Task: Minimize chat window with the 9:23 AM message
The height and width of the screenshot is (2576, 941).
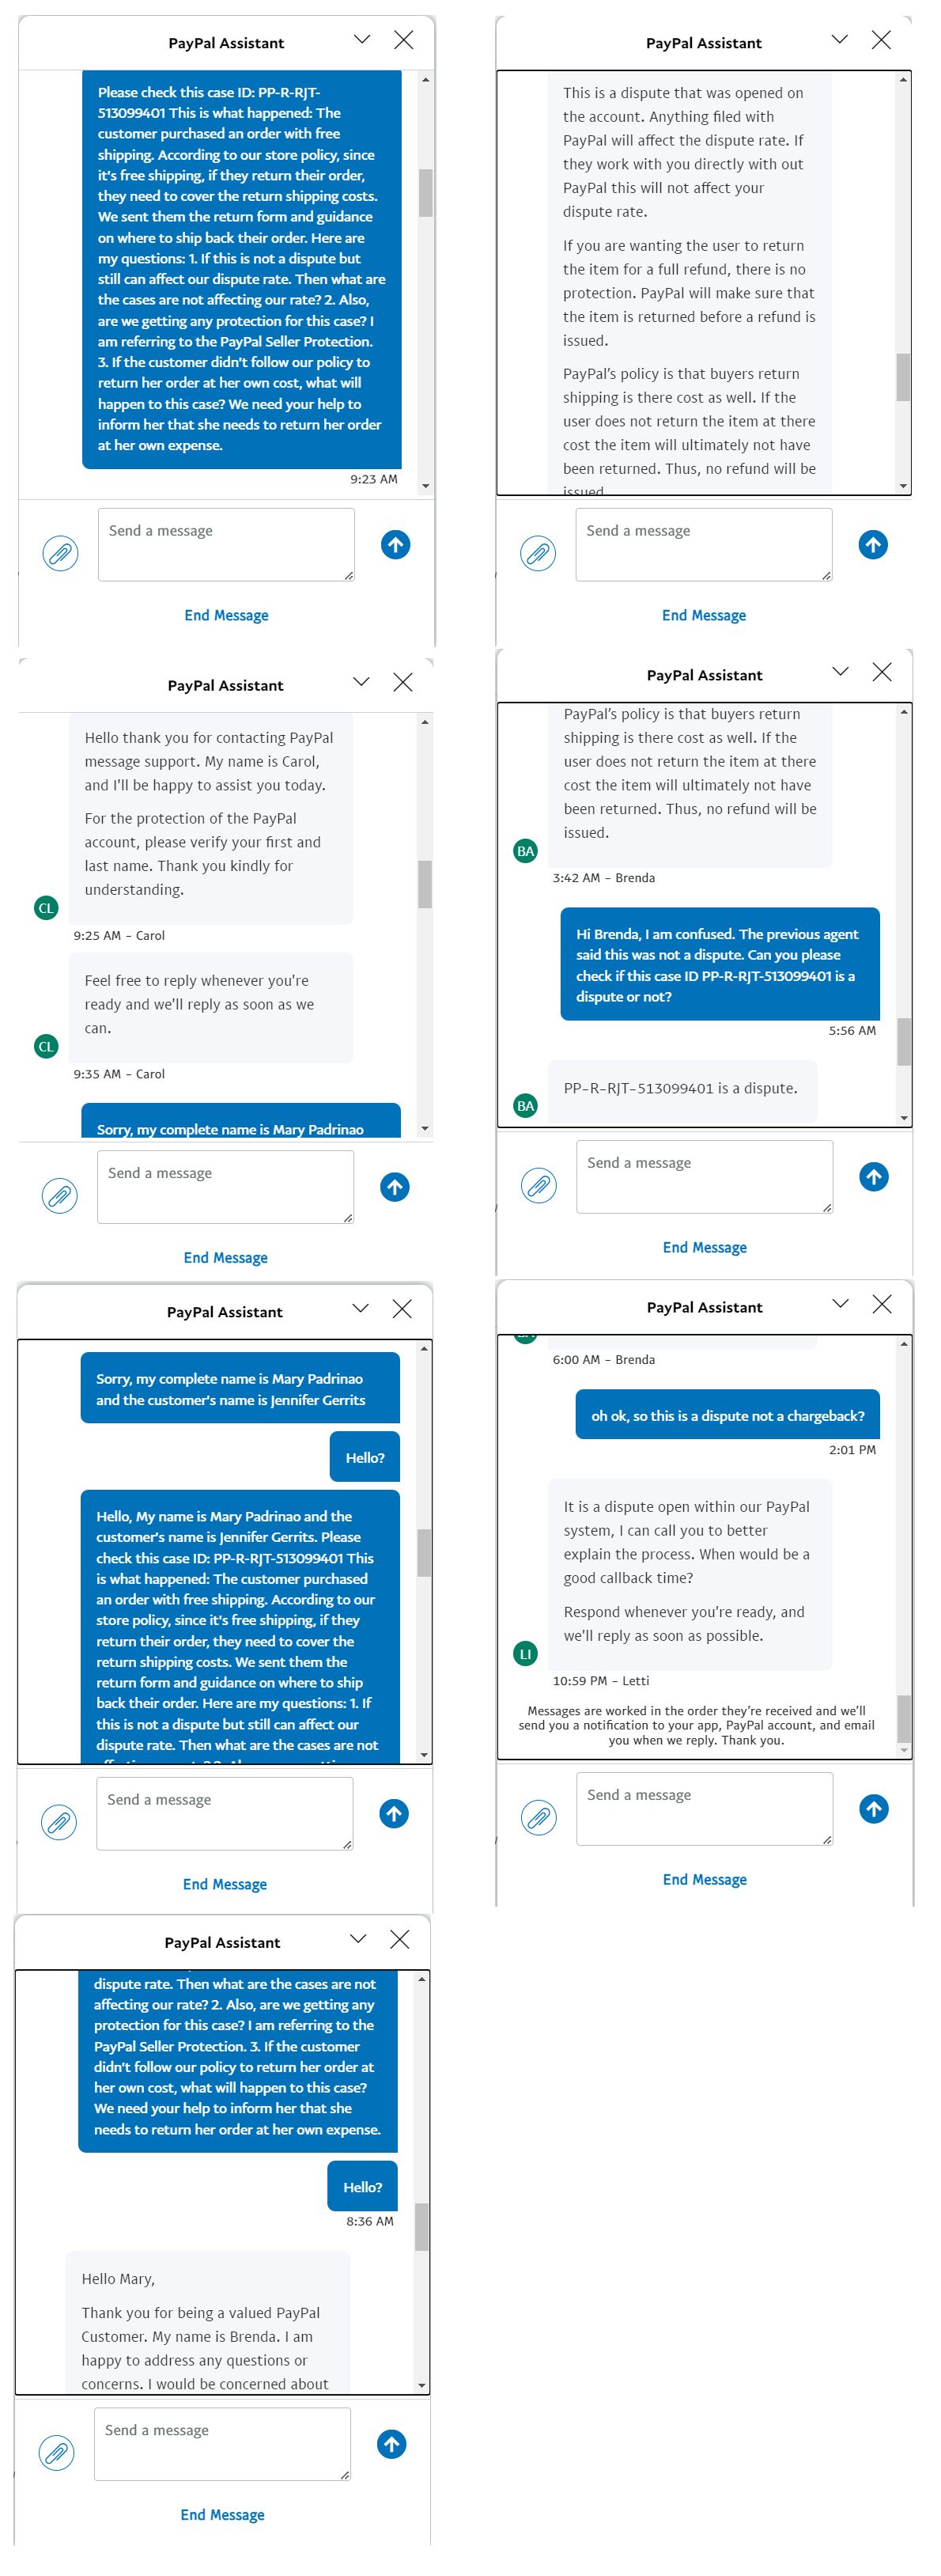Action: click(362, 40)
